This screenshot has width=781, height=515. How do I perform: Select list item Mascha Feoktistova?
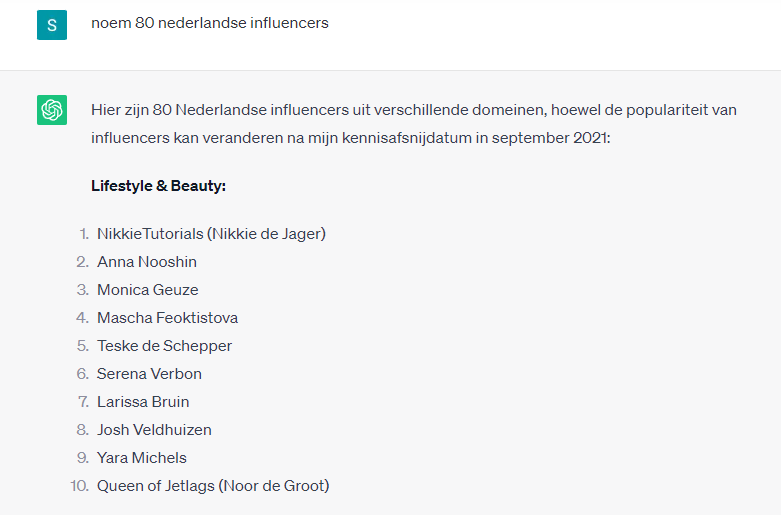[167, 317]
